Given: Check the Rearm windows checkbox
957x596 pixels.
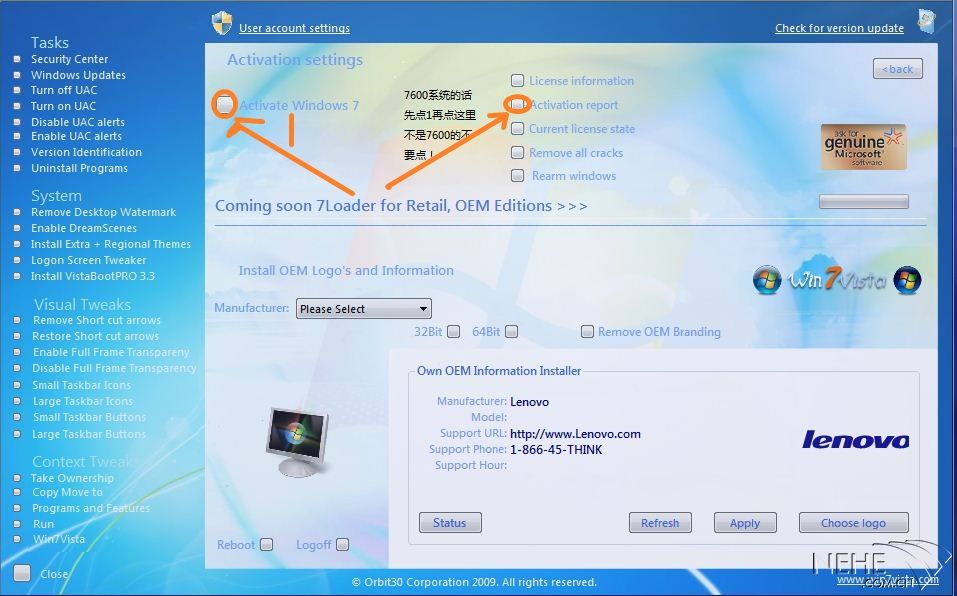Looking at the screenshot, I should click(518, 176).
